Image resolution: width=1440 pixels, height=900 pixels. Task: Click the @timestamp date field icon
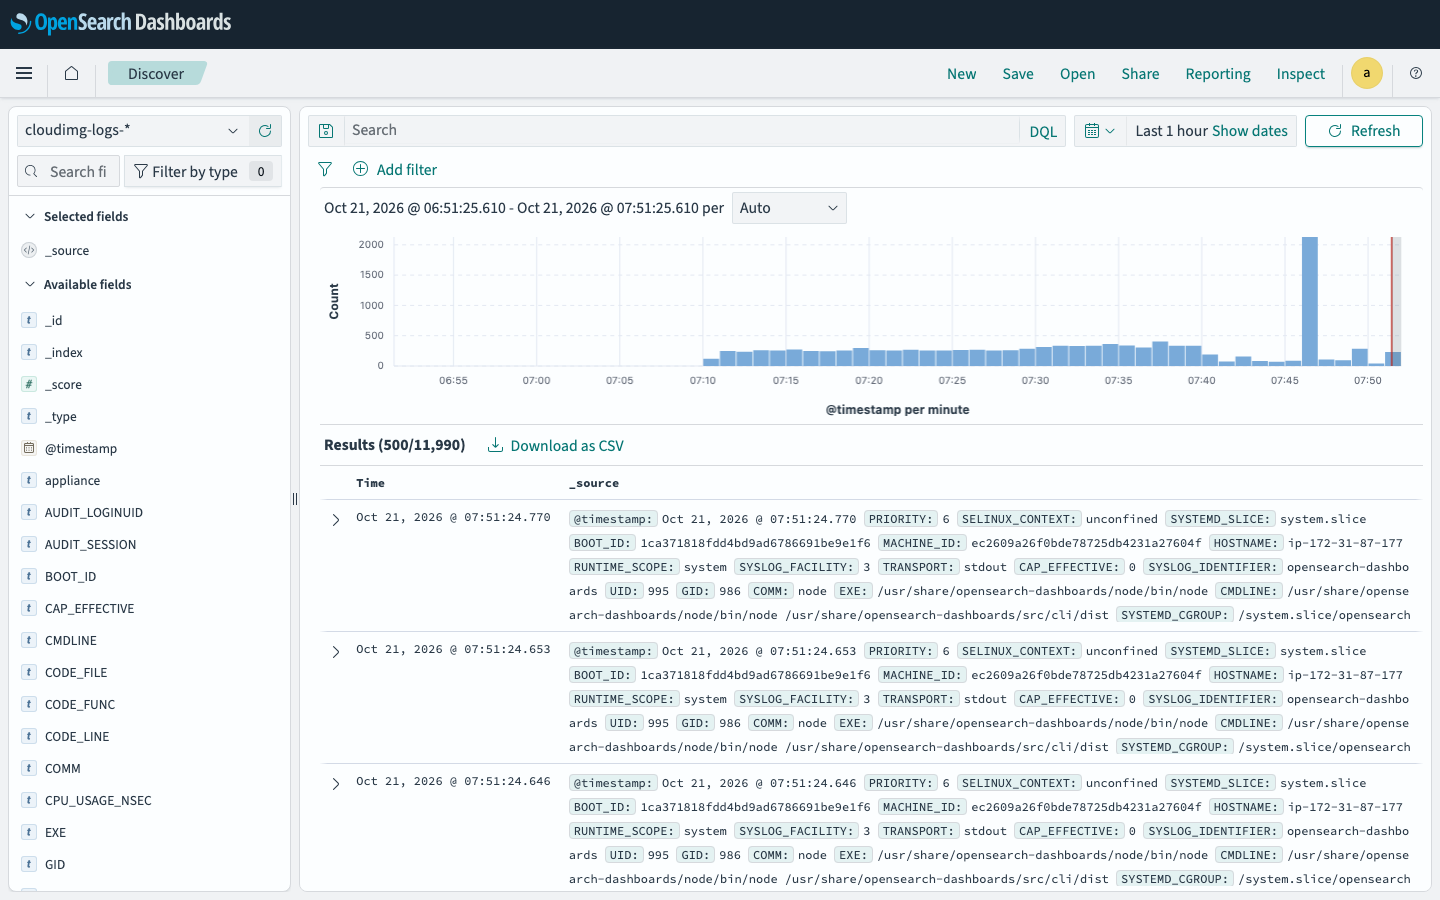click(29, 449)
